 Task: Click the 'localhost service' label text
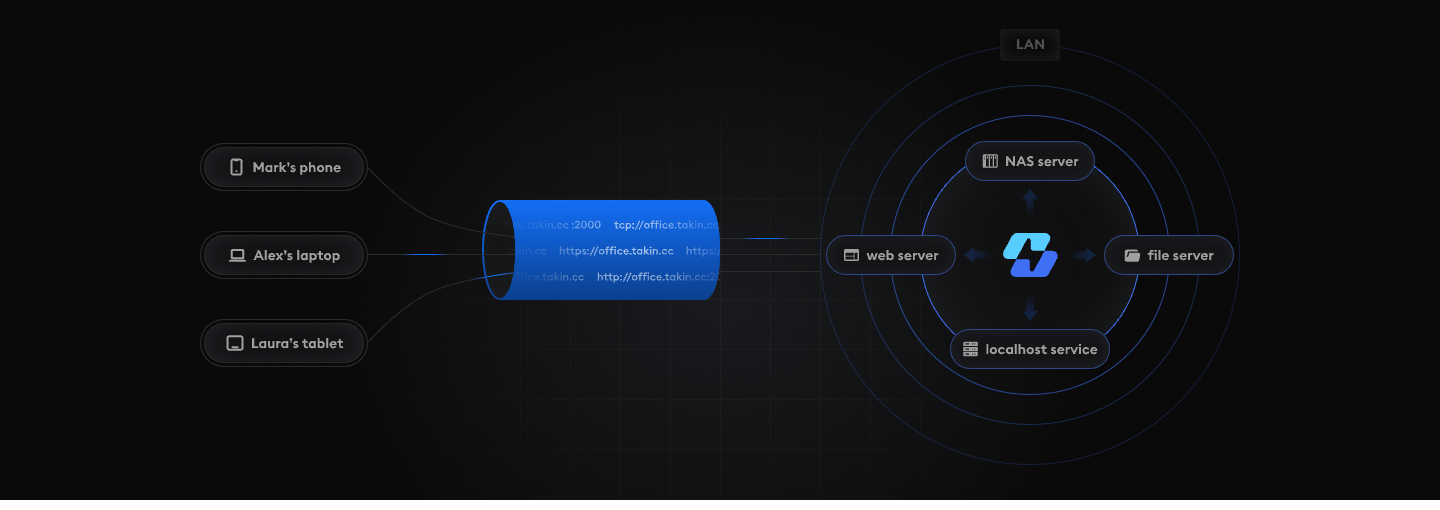click(x=1041, y=349)
